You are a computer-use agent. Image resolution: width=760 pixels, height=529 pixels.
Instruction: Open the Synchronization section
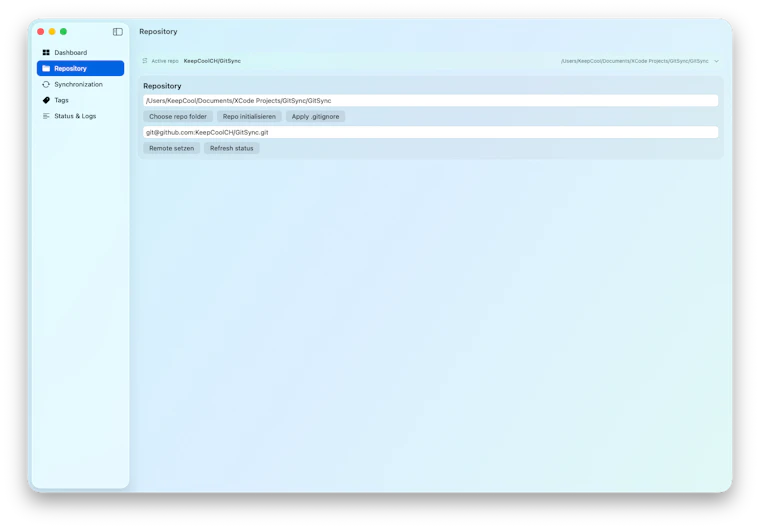pos(80,84)
